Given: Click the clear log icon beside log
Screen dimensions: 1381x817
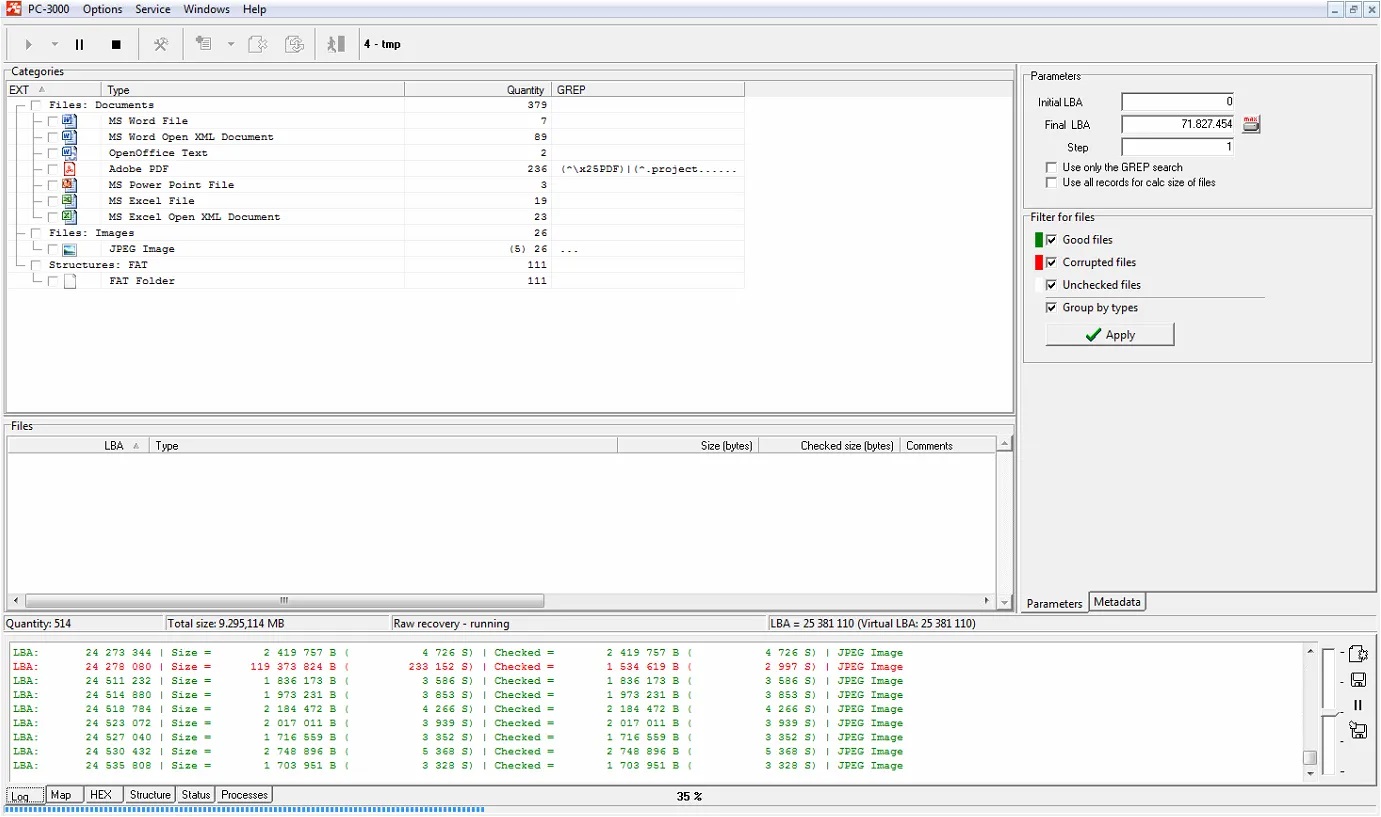Looking at the screenshot, I should click(x=1358, y=655).
